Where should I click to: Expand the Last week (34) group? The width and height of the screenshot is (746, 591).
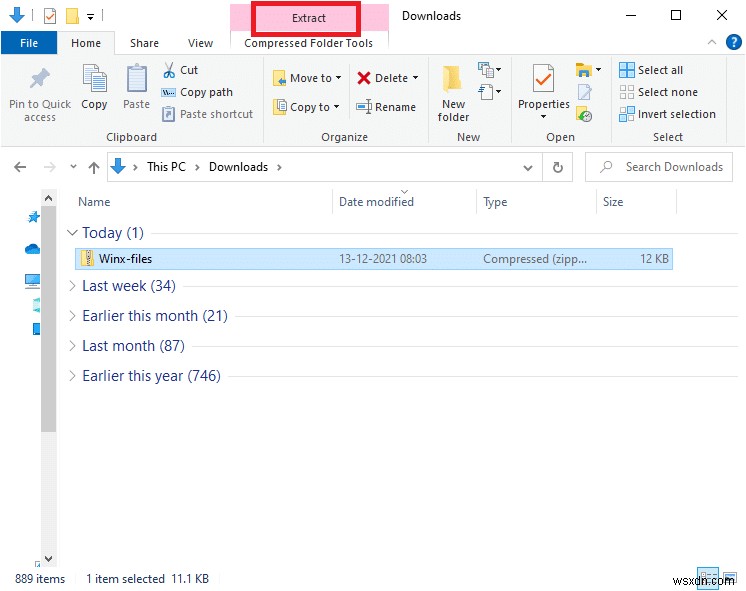click(x=72, y=286)
